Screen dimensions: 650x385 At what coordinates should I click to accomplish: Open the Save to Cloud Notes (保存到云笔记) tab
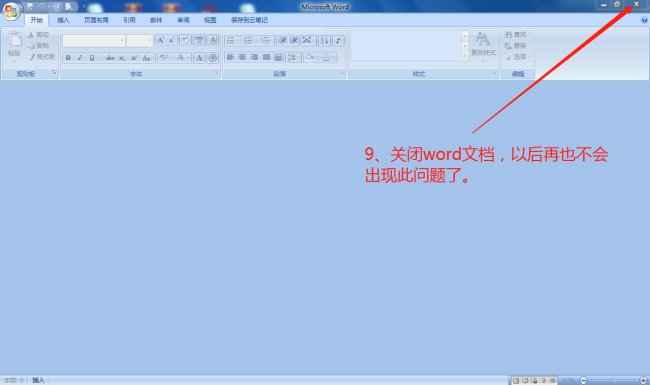pos(249,20)
